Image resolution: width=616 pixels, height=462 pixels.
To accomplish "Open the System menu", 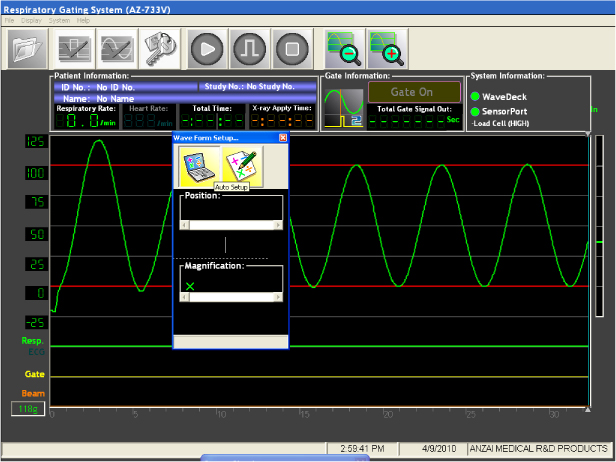I will point(58,20).
